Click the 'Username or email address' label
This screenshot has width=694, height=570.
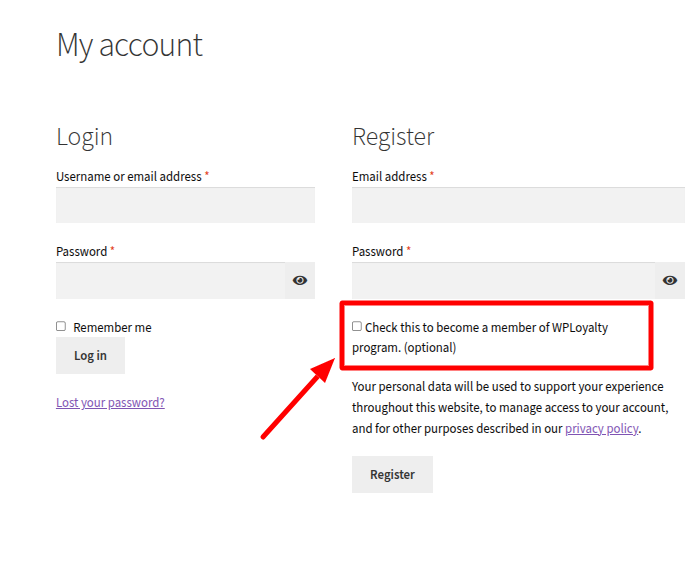pyautogui.click(x=129, y=177)
